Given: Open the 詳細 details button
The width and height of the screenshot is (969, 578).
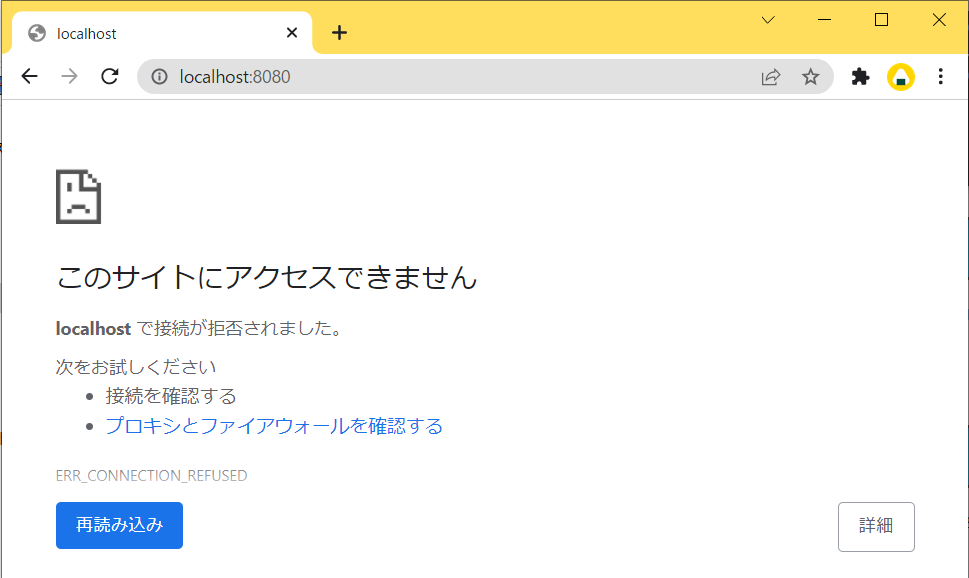Looking at the screenshot, I should pos(876,527).
